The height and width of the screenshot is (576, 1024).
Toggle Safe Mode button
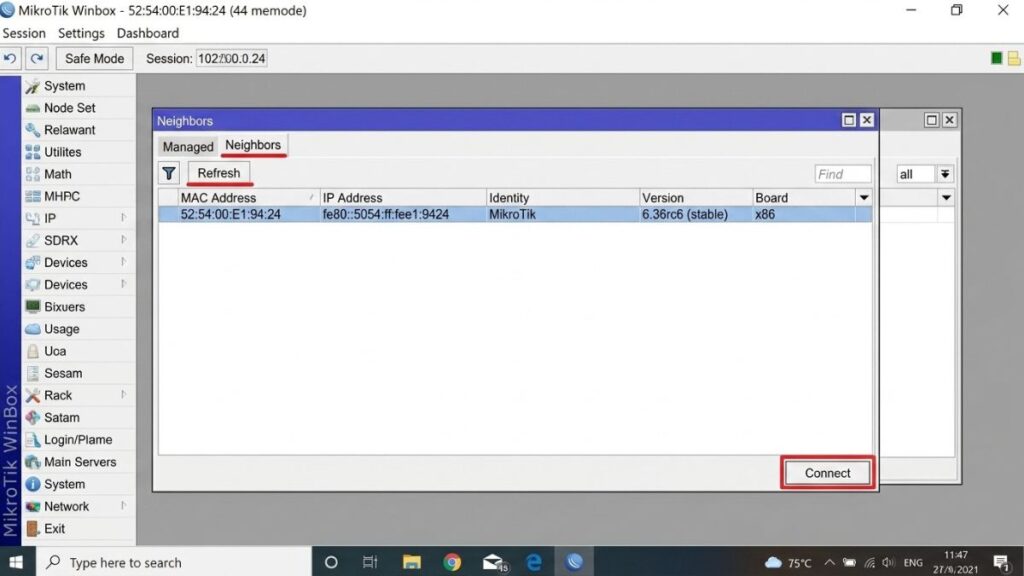coord(94,58)
